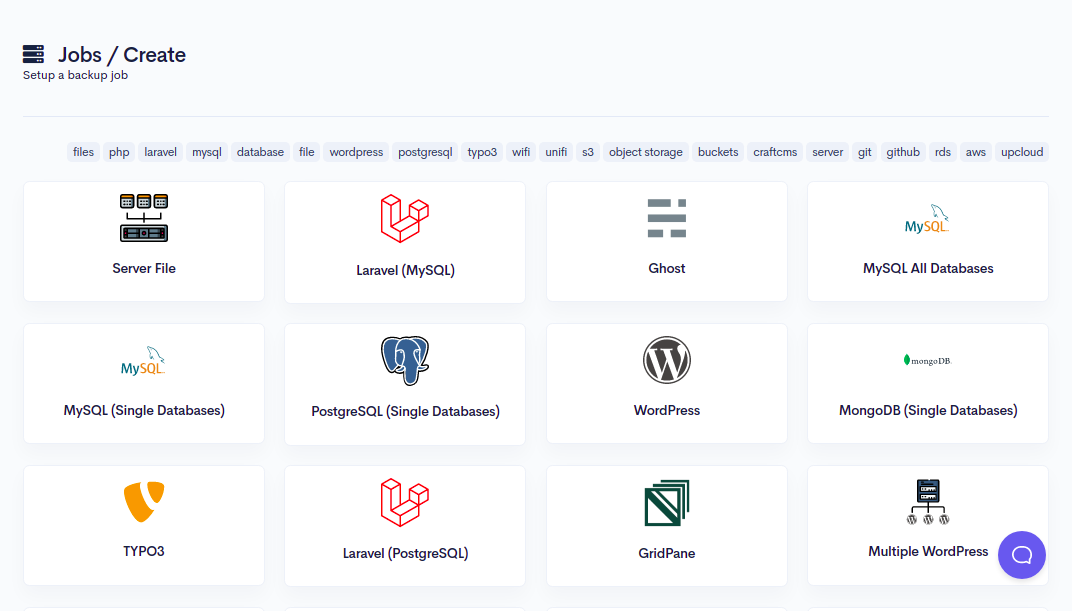This screenshot has width=1072, height=611.
Task: Click the MySQL All Databases logo
Action: click(928, 219)
